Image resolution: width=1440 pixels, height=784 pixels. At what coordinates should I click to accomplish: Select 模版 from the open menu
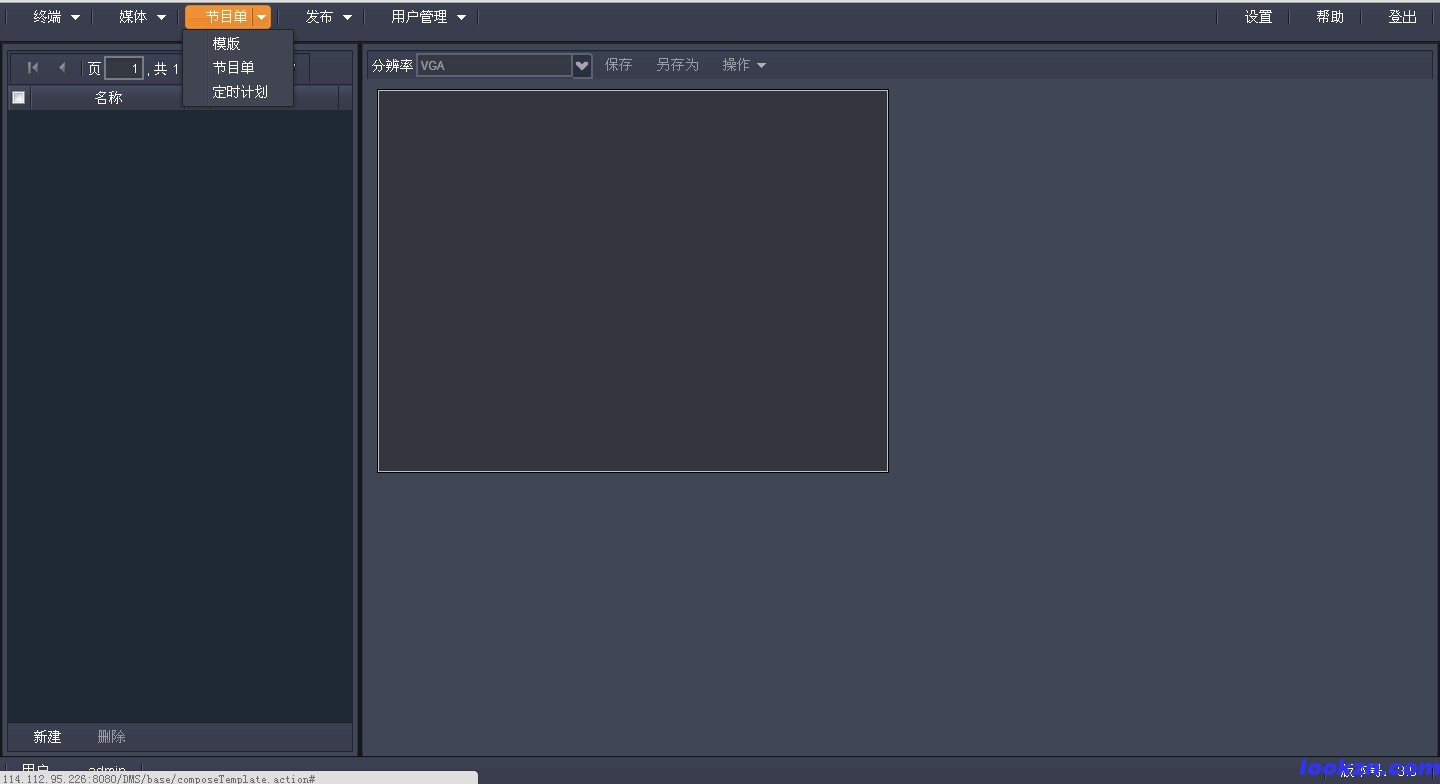[x=227, y=44]
